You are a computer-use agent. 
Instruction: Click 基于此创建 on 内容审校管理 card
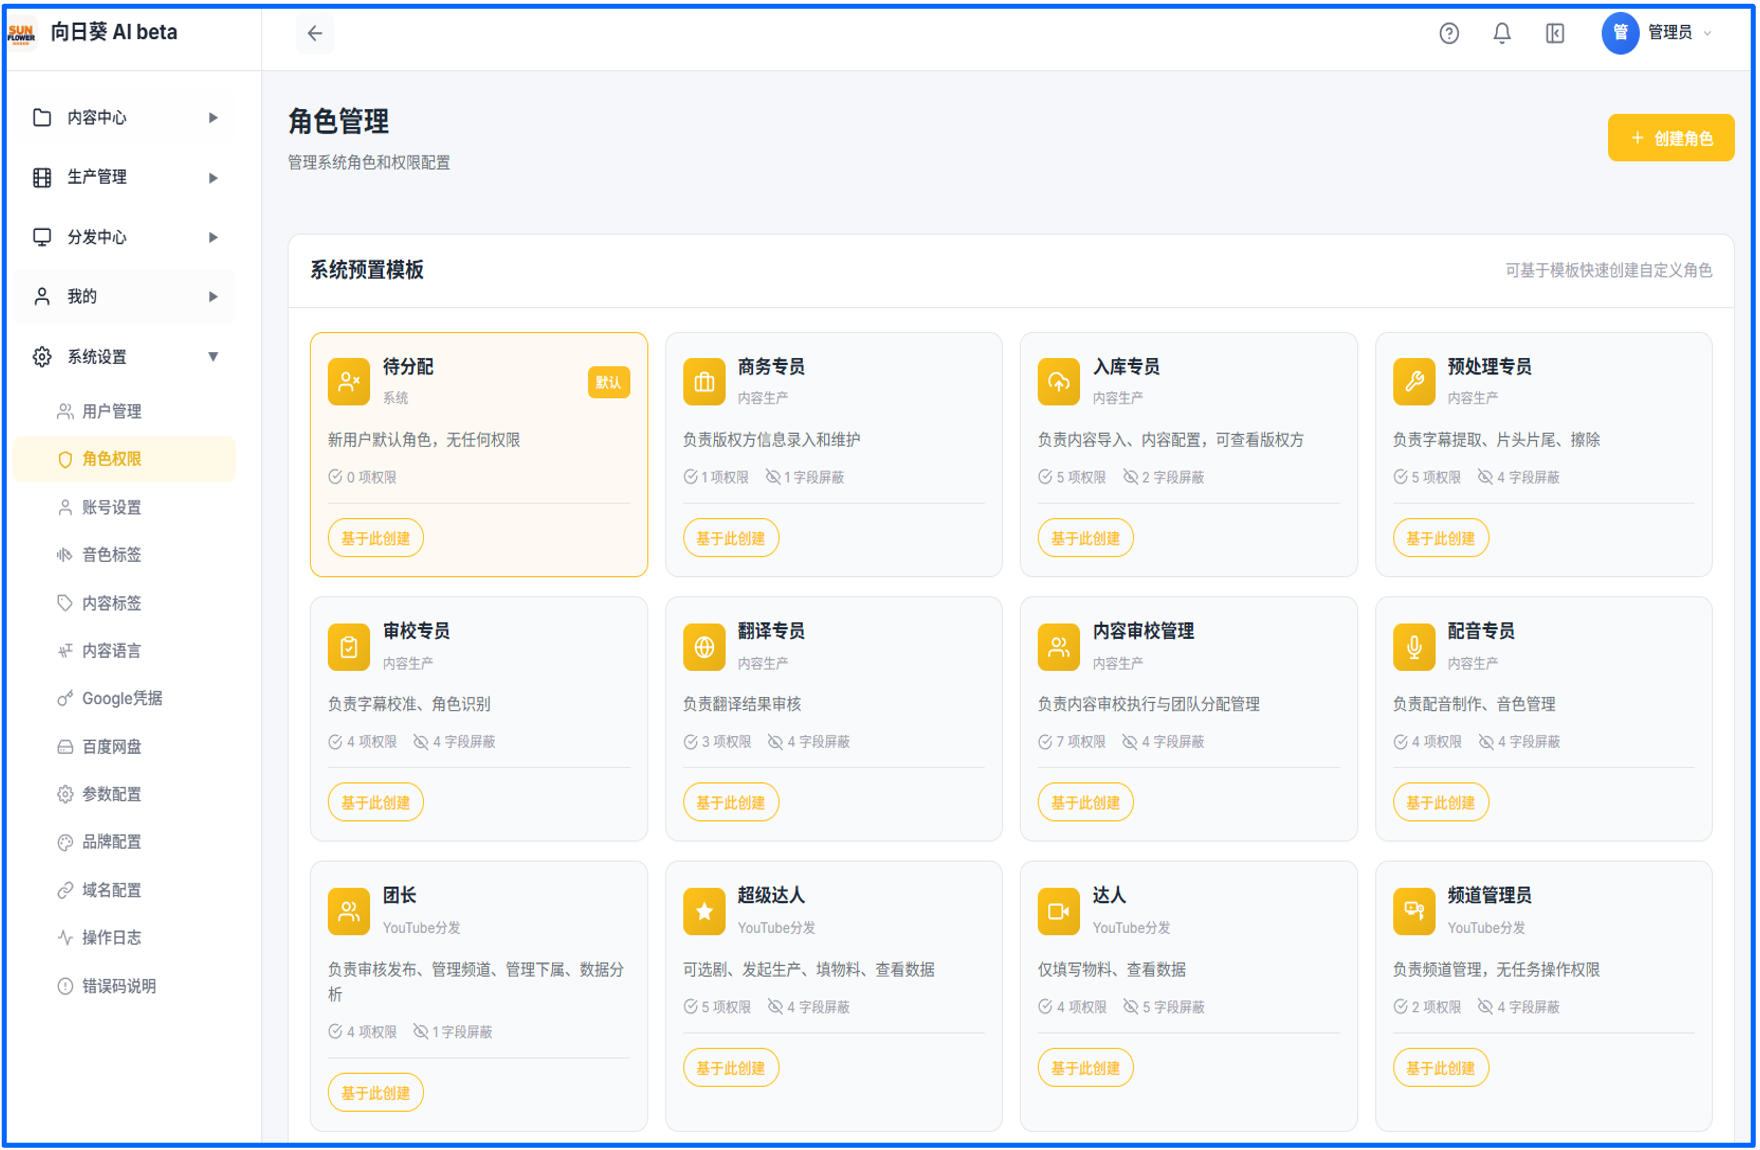pyautogui.click(x=1085, y=802)
